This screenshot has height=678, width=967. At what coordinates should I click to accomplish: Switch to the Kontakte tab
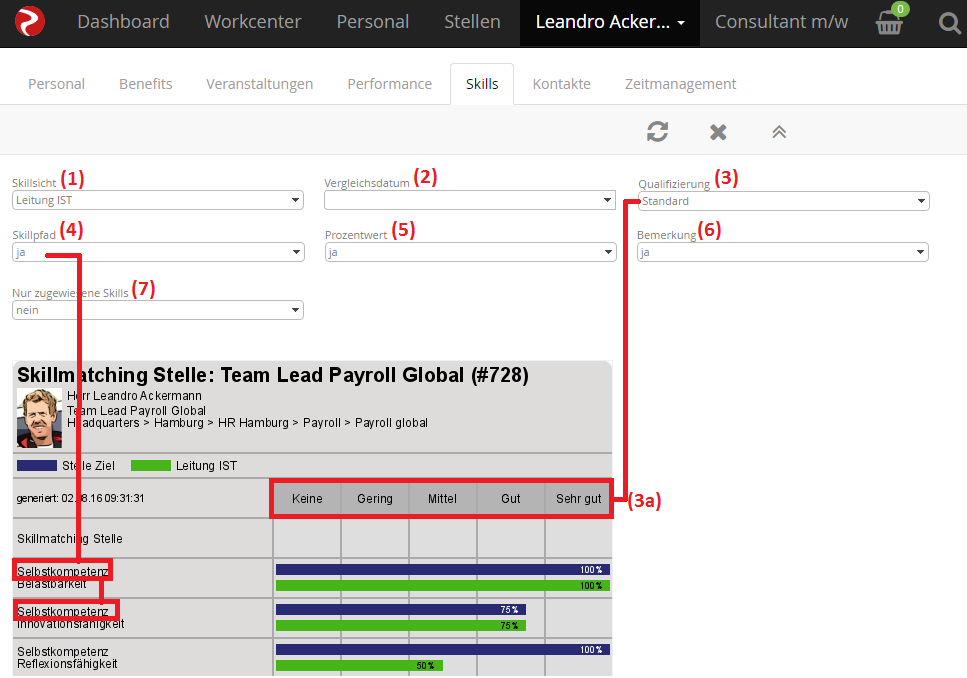pyautogui.click(x=562, y=84)
